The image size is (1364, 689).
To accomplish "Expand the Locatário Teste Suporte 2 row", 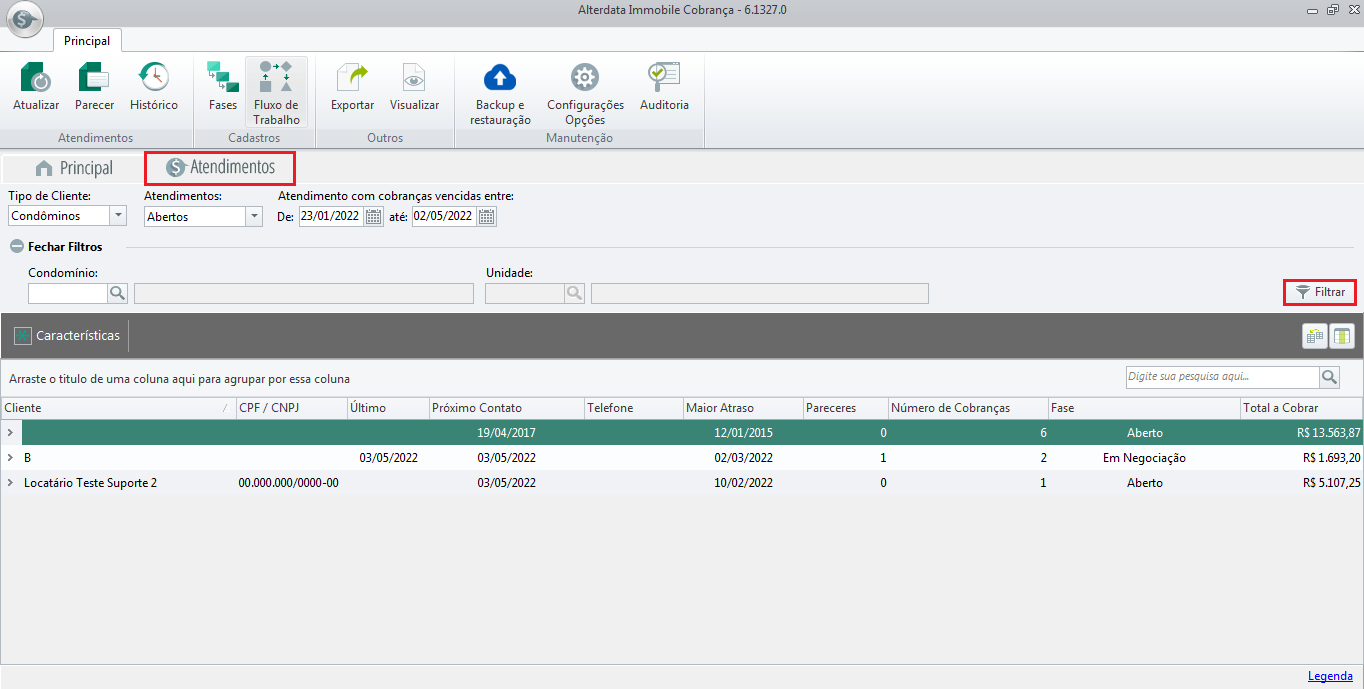I will 10,483.
